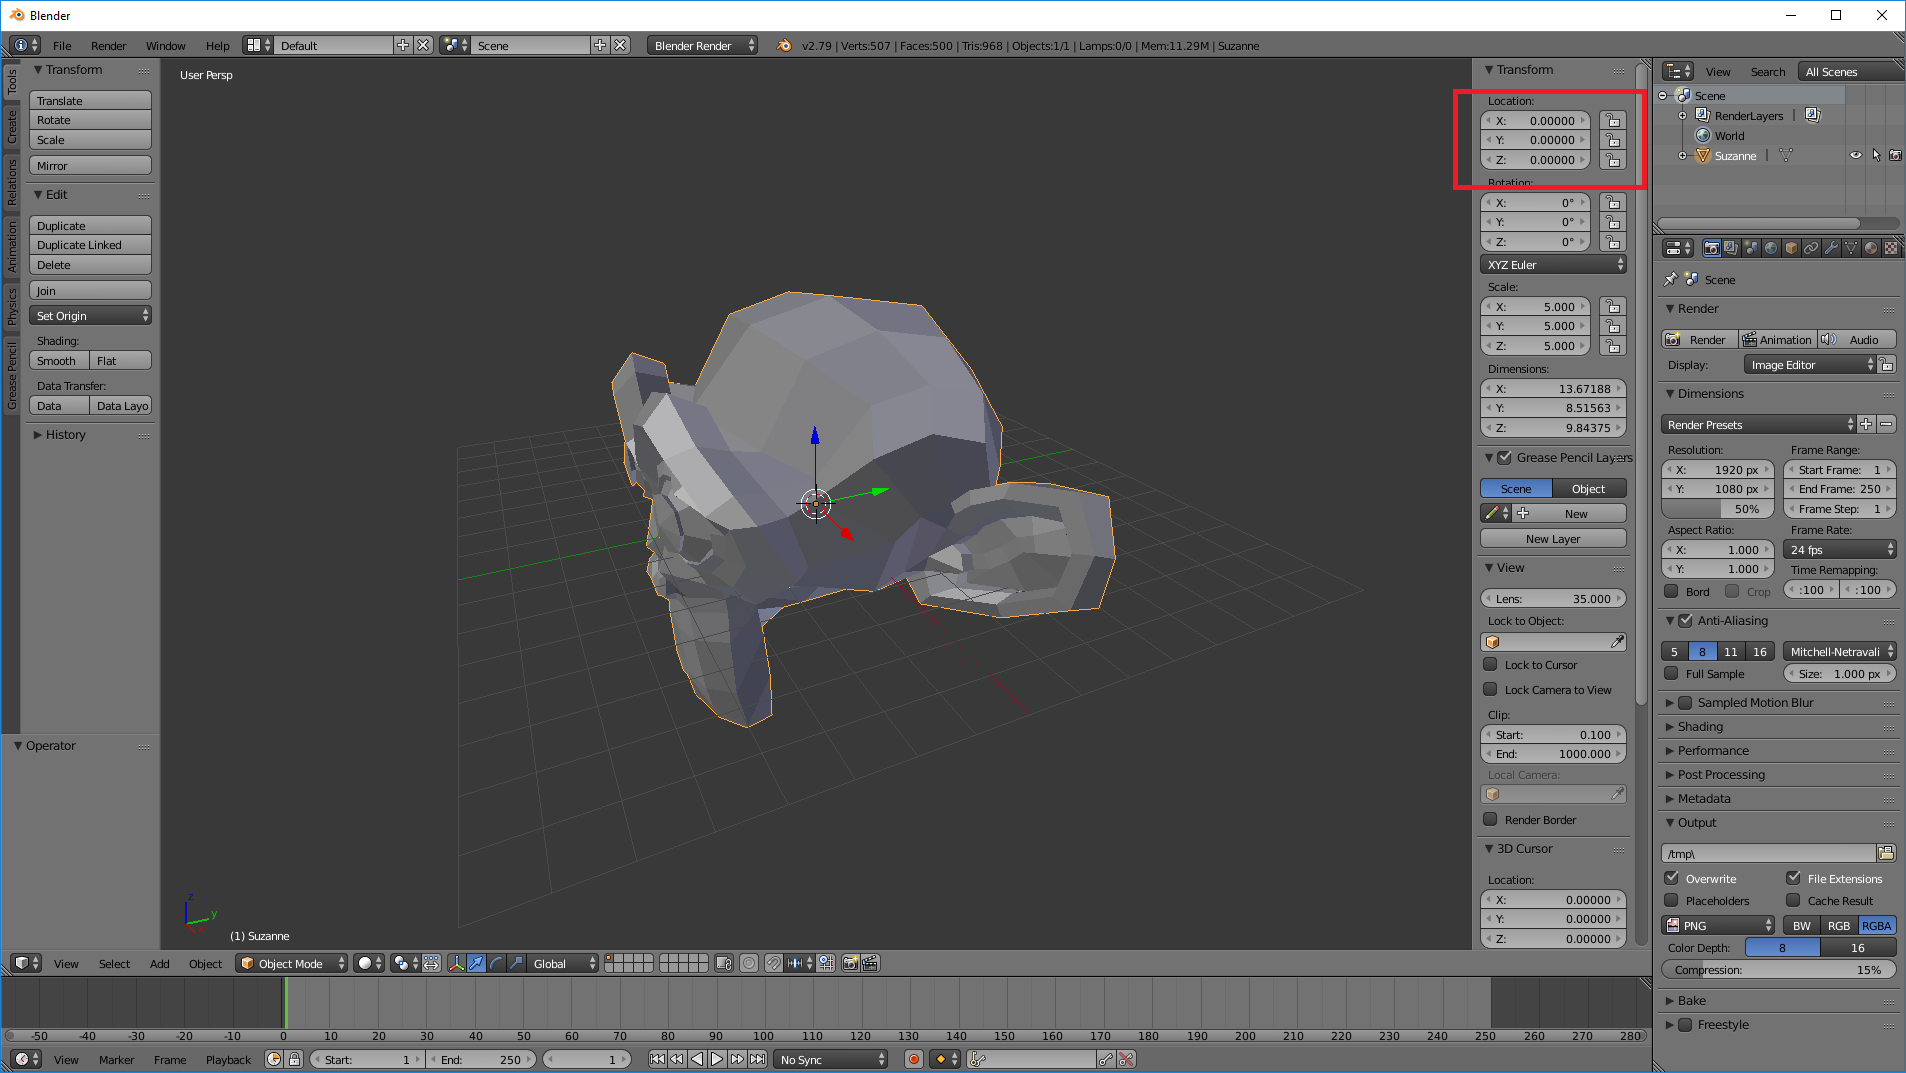Open the World properties tab

[x=1771, y=248]
